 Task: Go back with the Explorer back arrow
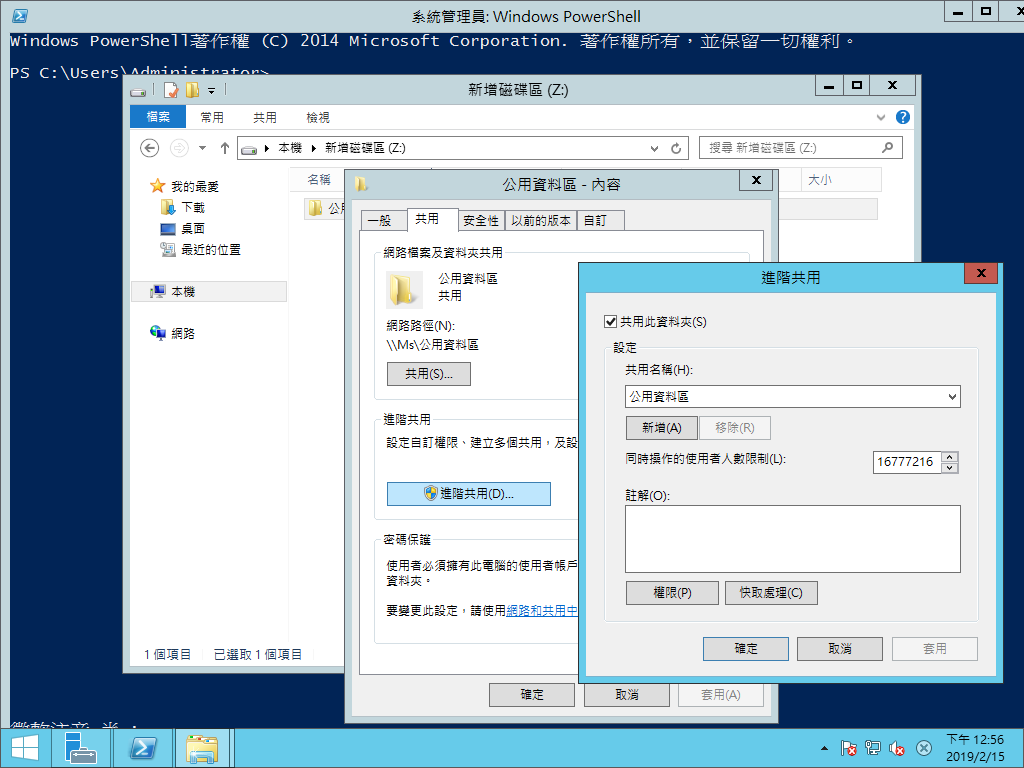[x=150, y=148]
